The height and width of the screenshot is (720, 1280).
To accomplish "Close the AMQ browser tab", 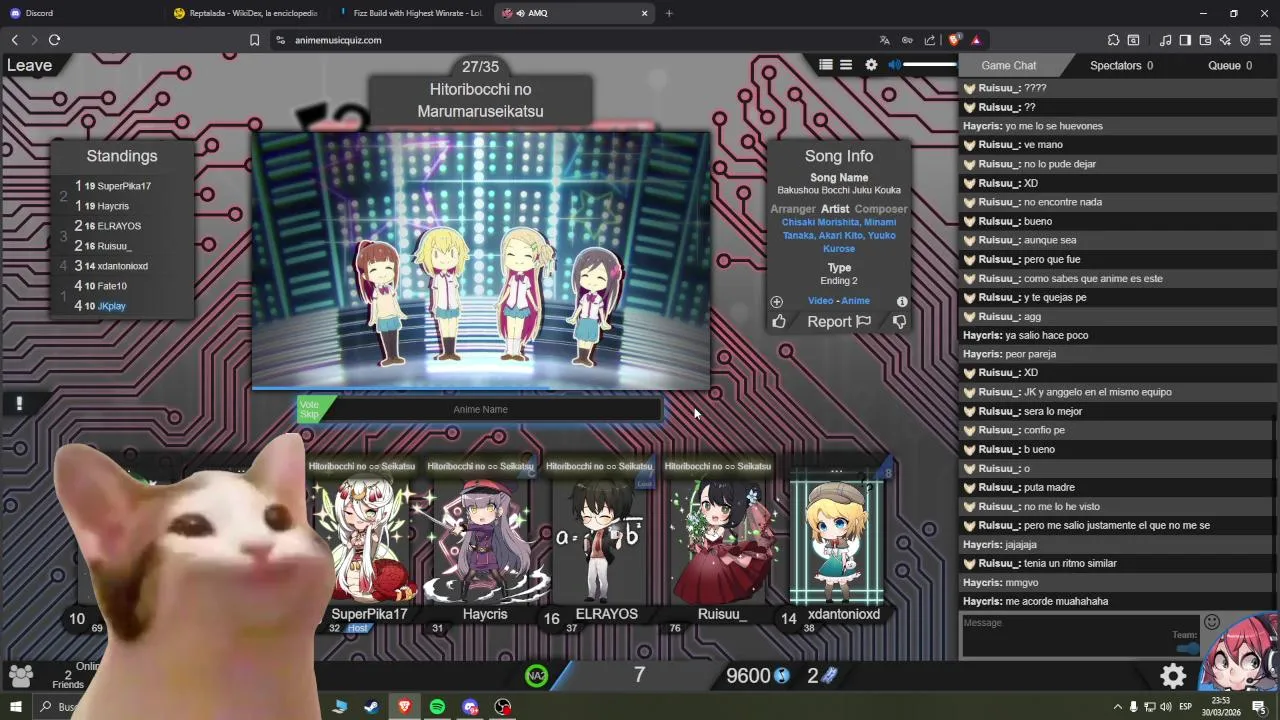I will pos(645,13).
